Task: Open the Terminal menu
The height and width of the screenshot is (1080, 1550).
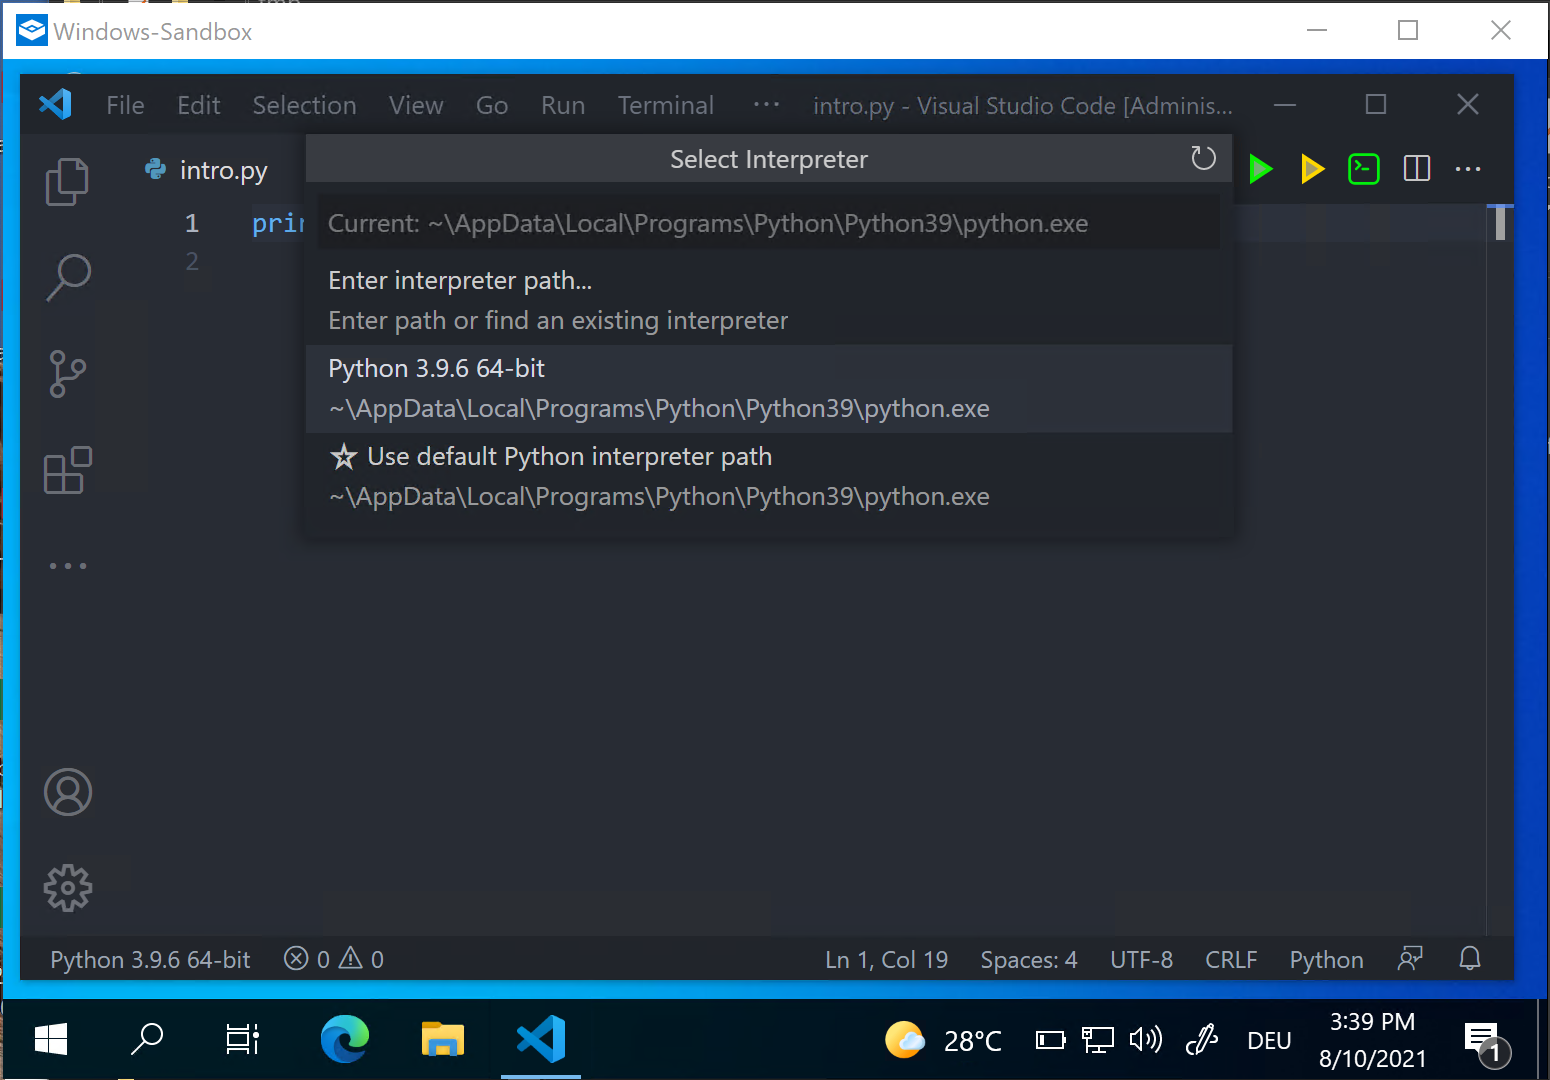Action: (666, 105)
